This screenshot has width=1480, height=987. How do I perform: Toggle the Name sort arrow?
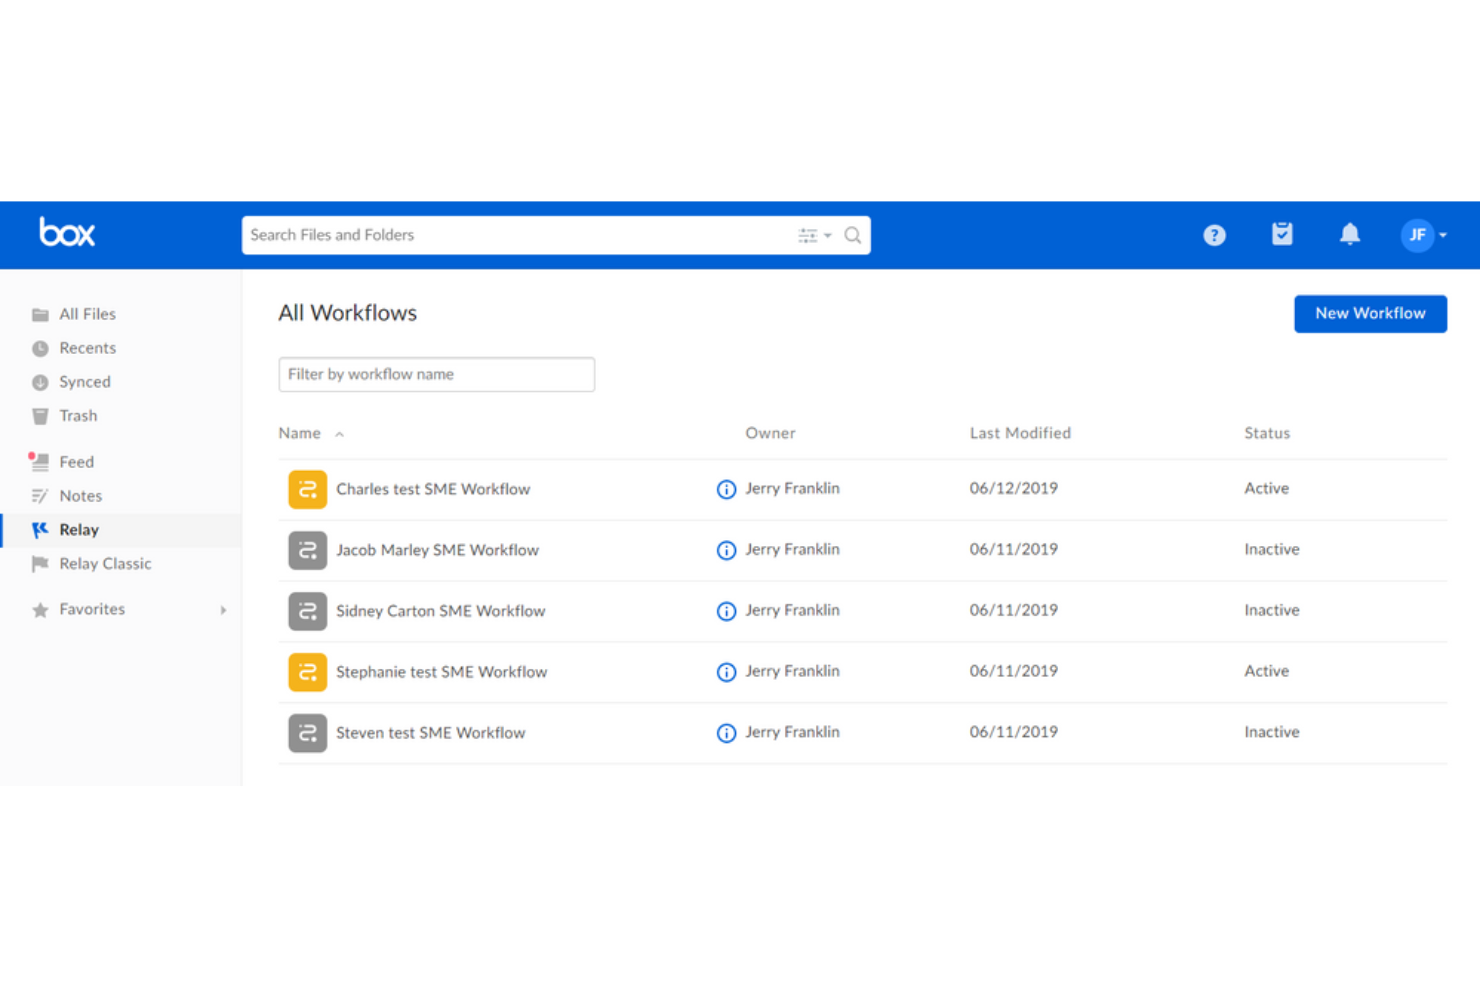339,434
